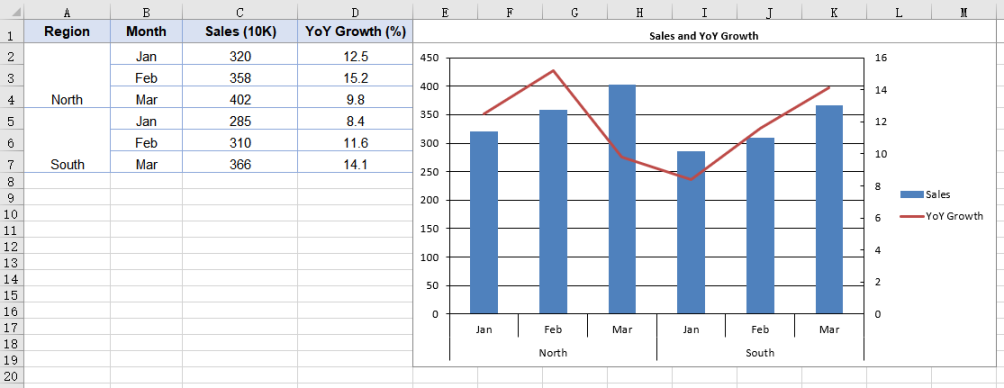Click the South Feb sales bar
Screen dimensions: 1004x388
pyautogui.click(x=760, y=225)
